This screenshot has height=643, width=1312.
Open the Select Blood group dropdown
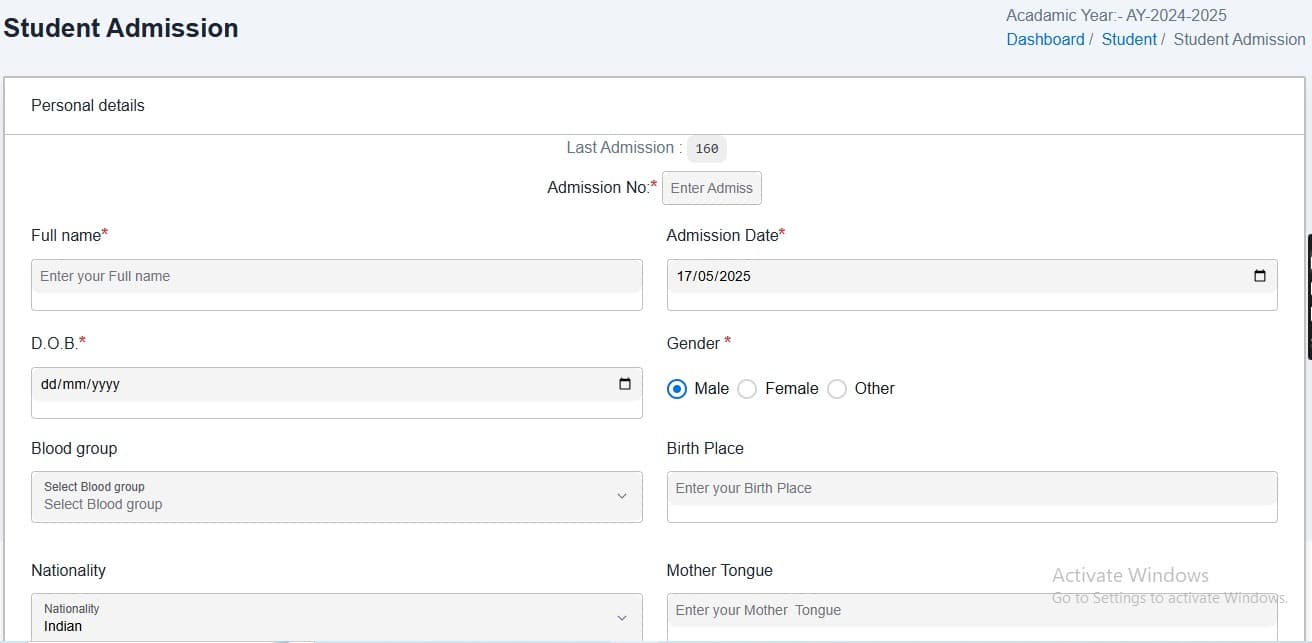click(x=336, y=497)
